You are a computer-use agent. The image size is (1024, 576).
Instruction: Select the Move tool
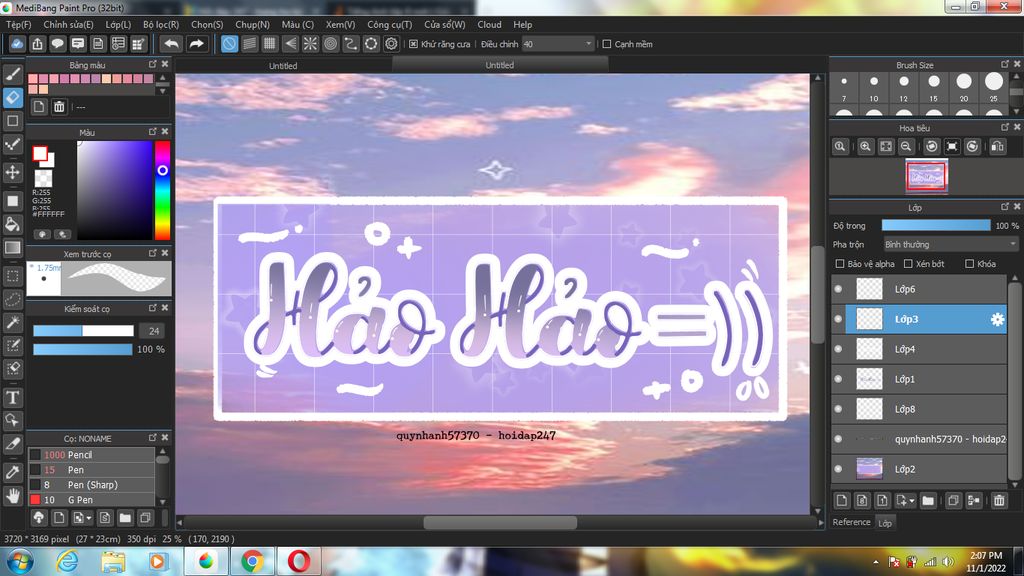tap(12, 172)
